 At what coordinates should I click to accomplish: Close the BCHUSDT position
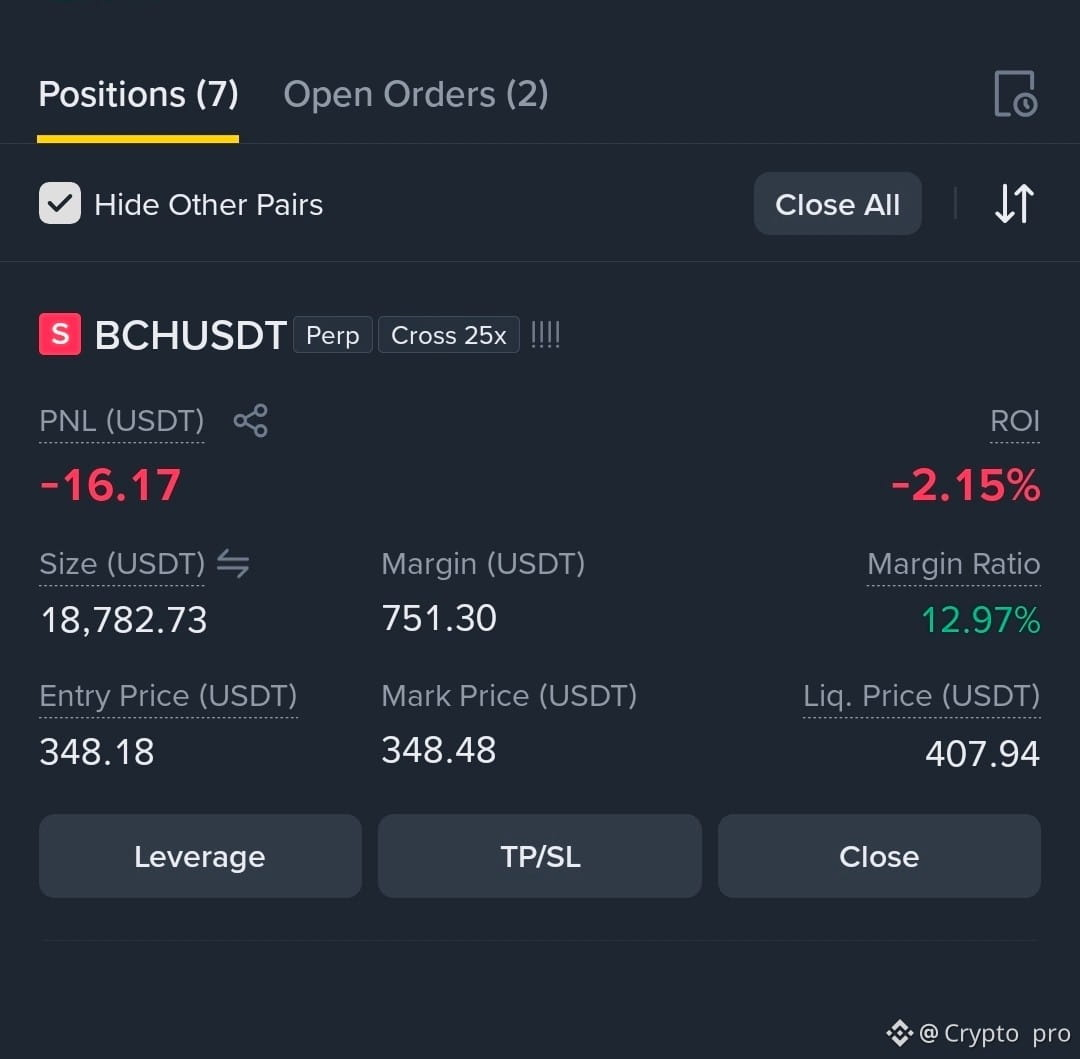click(879, 856)
